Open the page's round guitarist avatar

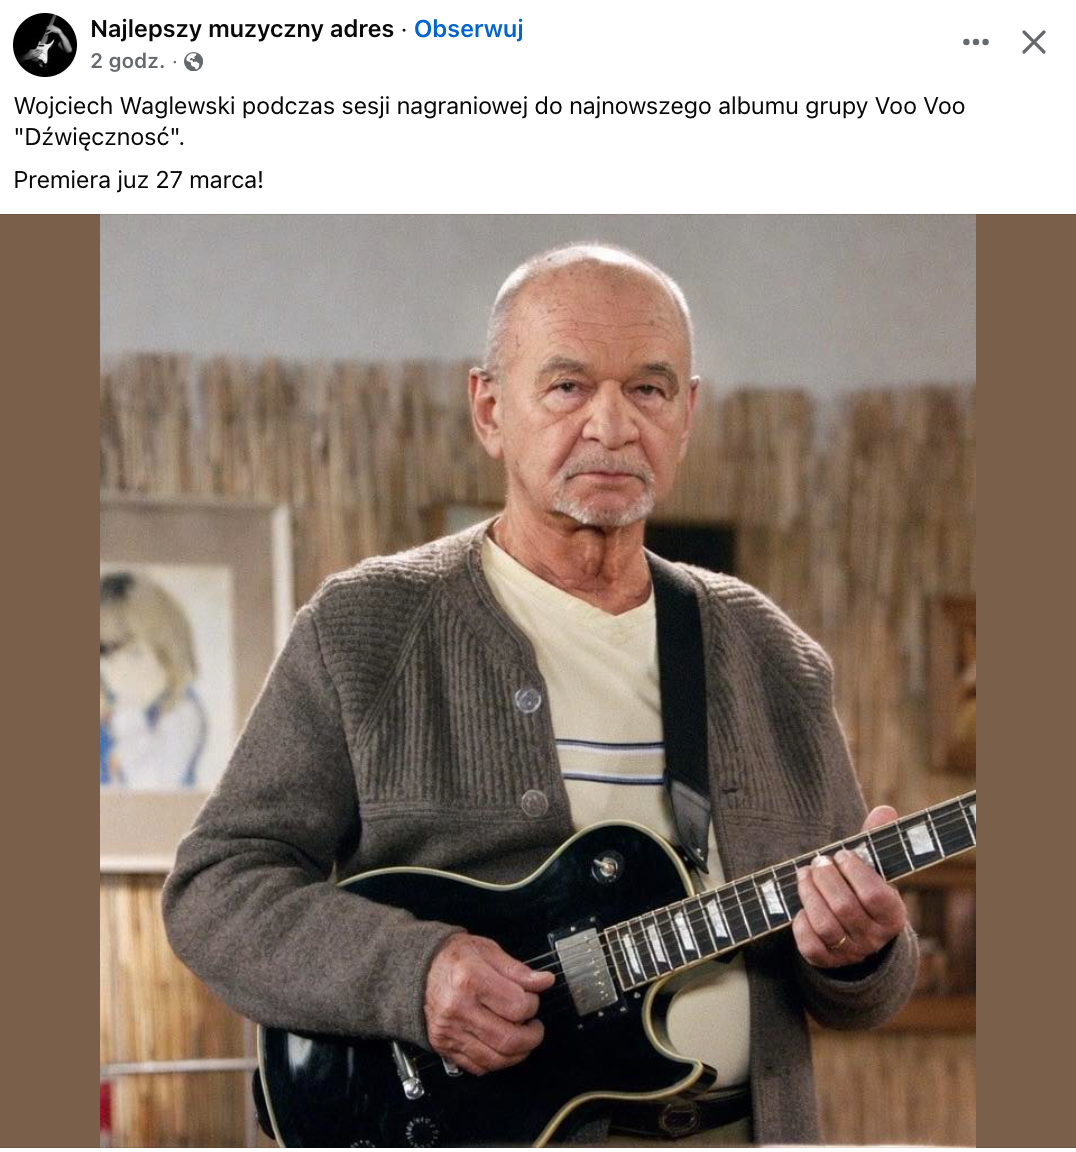45,45
